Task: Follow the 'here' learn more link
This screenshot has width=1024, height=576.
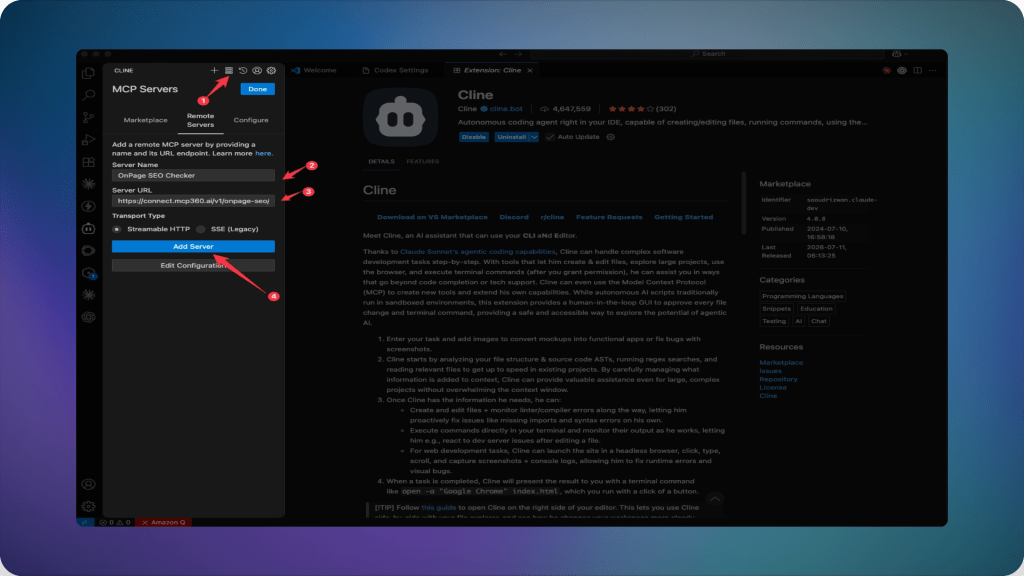Action: tap(263, 153)
